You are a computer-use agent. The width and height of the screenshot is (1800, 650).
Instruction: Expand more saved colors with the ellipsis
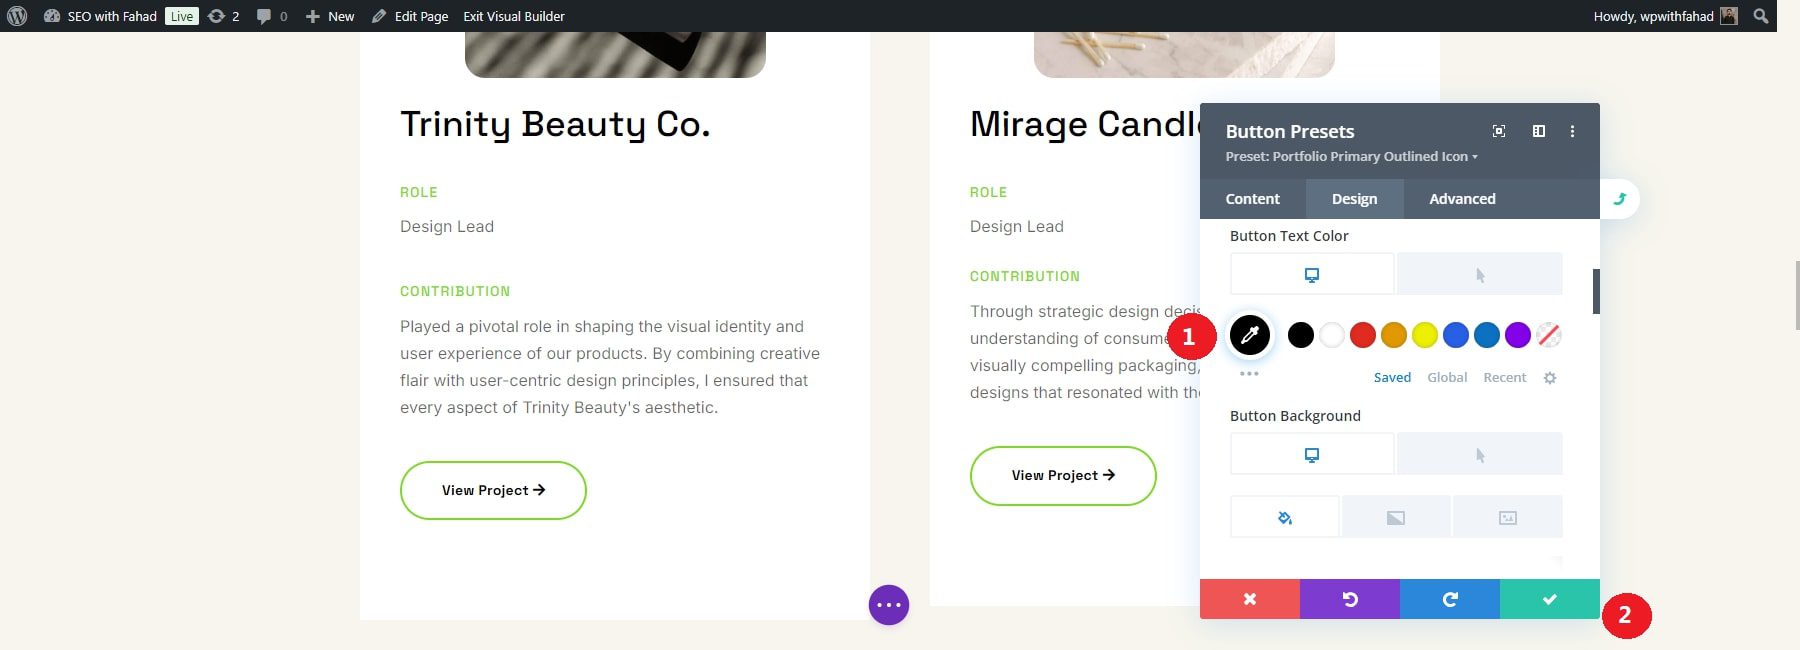pyautogui.click(x=1249, y=373)
